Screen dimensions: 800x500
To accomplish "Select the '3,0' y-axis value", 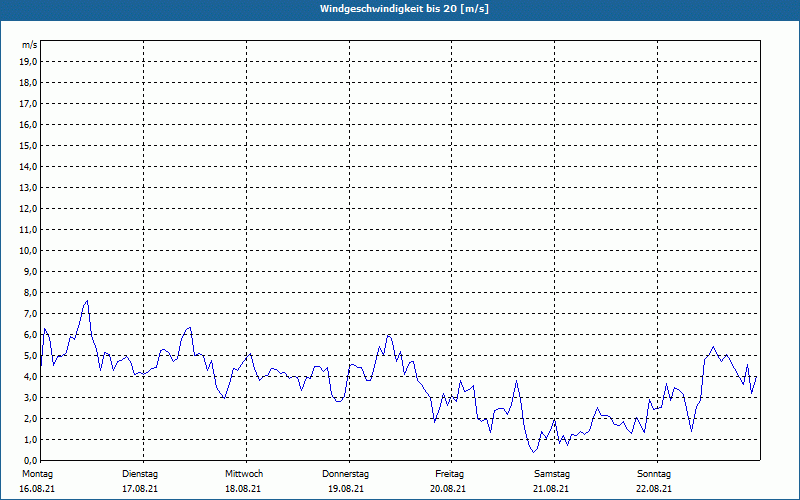I will [30, 397].
